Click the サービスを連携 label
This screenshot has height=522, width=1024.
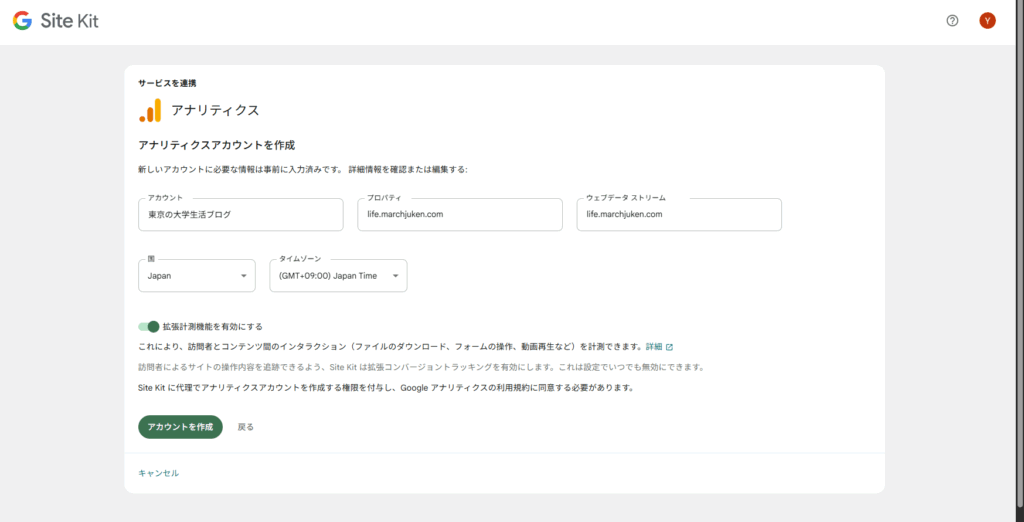(167, 84)
